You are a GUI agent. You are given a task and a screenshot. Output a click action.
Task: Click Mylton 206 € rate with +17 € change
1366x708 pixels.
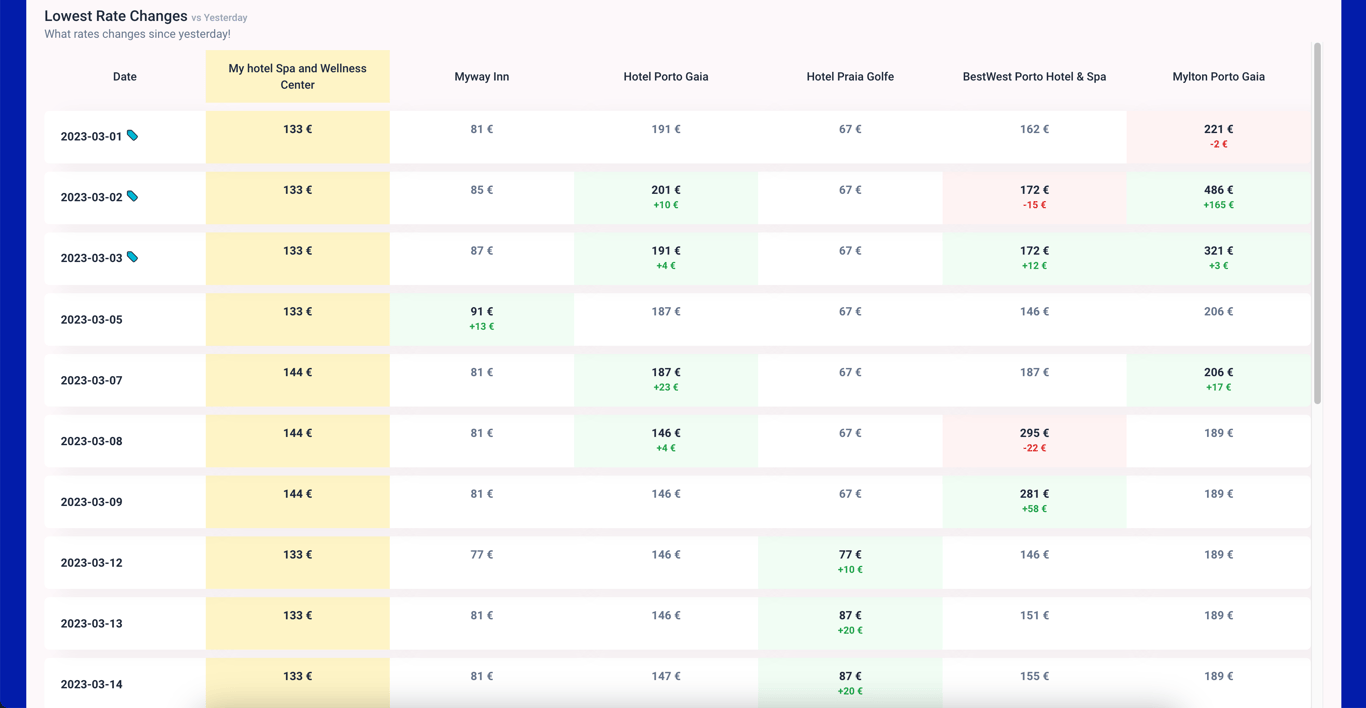click(1218, 381)
